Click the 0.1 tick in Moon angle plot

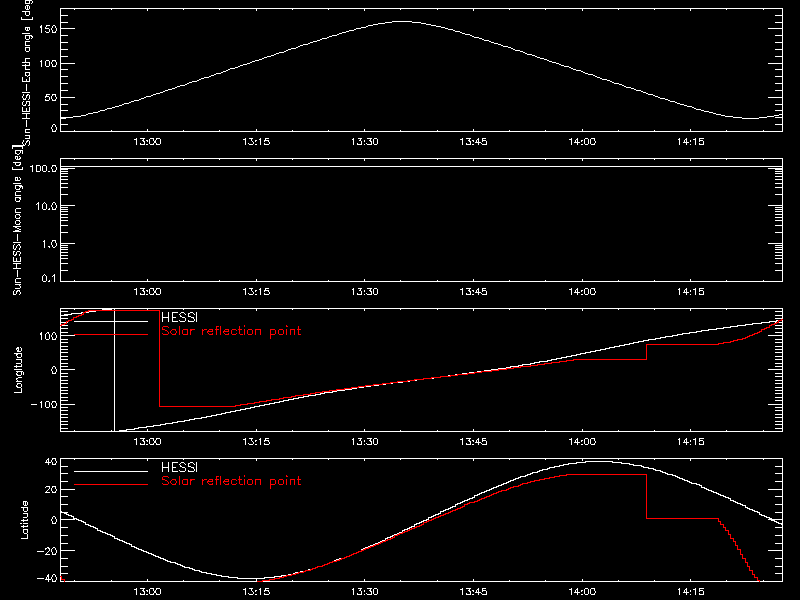click(x=49, y=278)
